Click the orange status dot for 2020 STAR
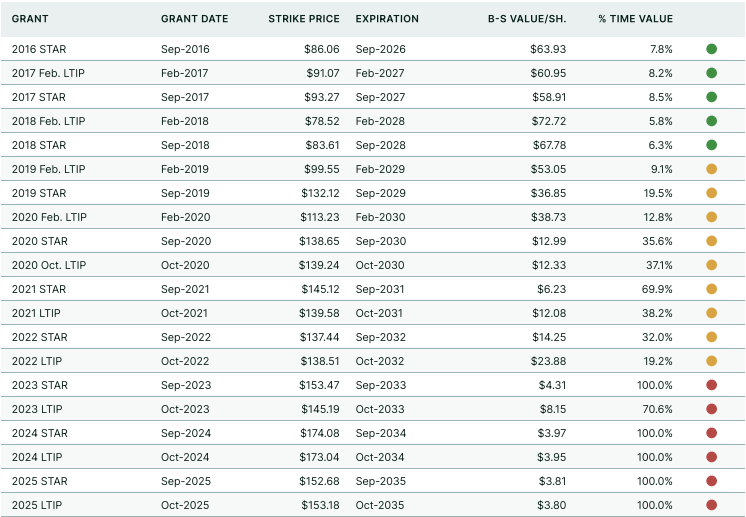The height and width of the screenshot is (517, 746). 711,241
